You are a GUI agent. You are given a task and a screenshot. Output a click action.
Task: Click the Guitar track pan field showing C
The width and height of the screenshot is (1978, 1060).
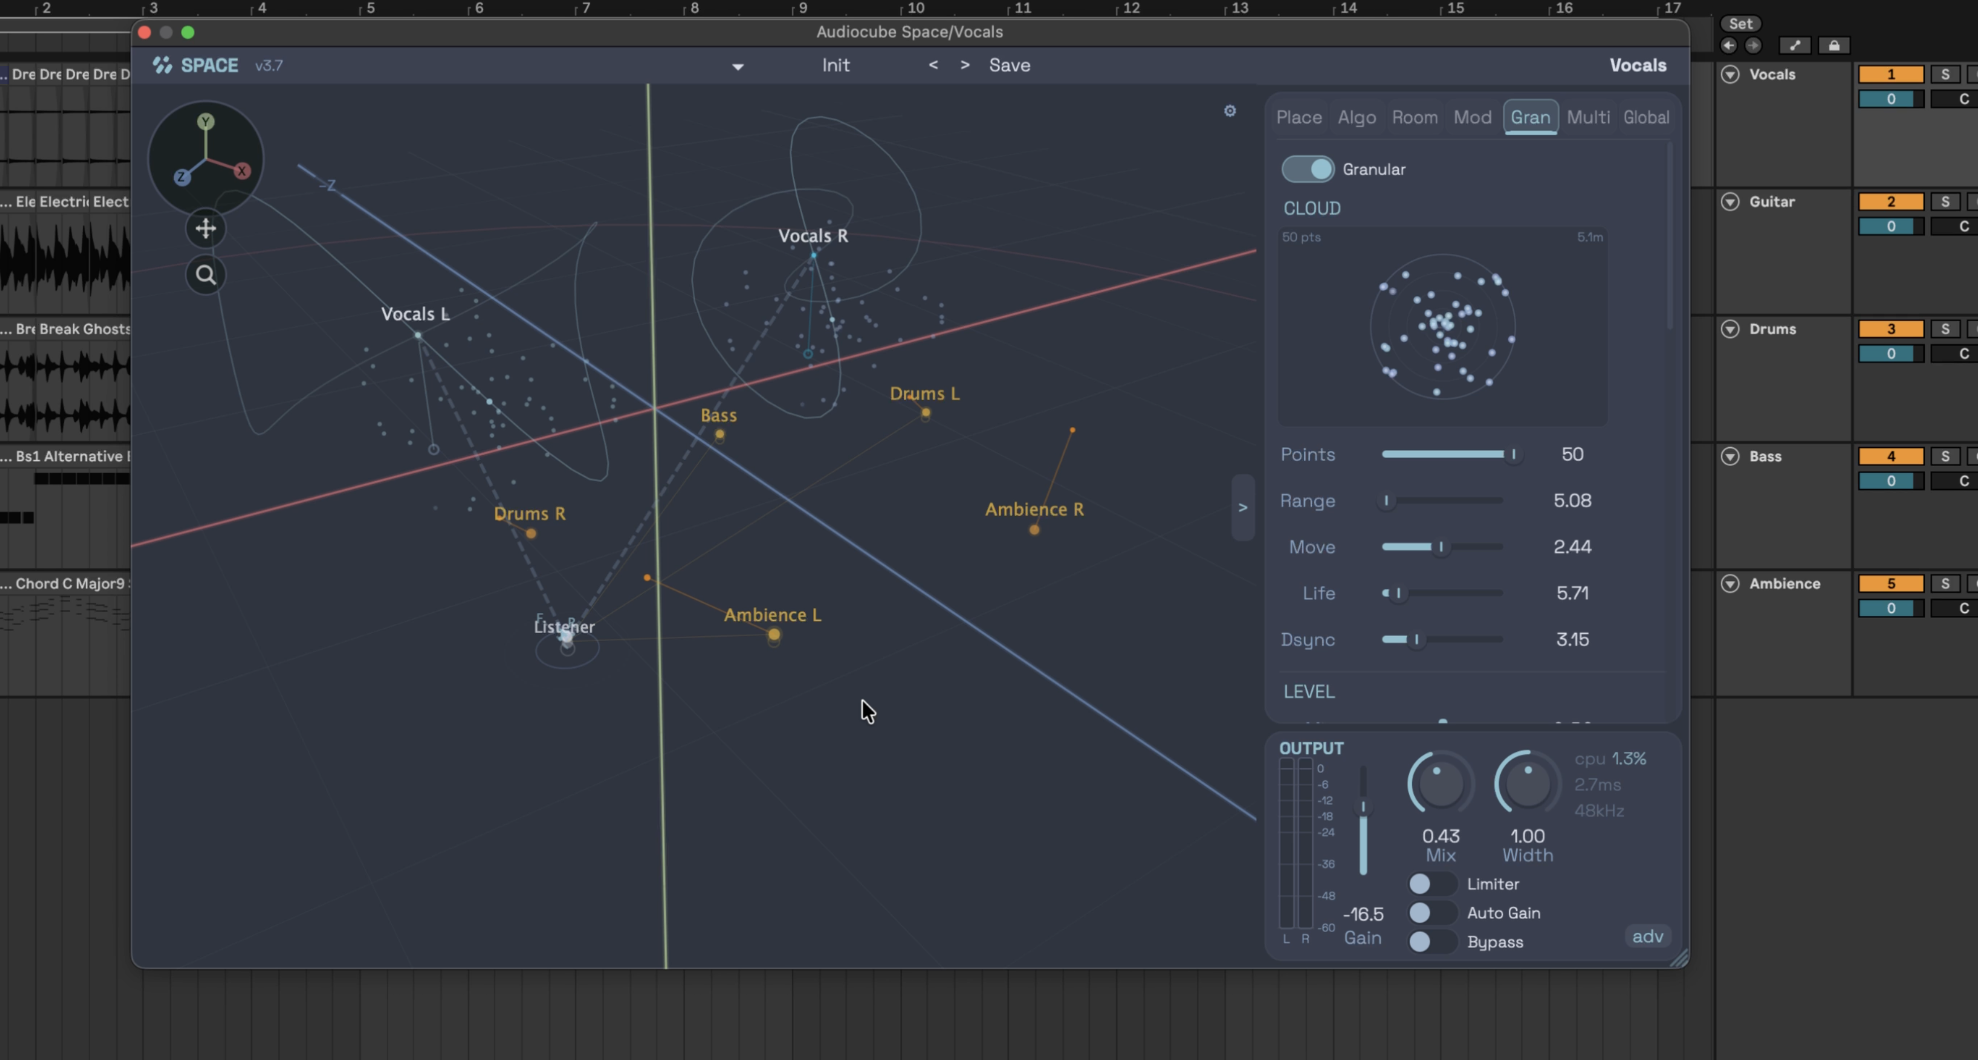tap(1954, 227)
